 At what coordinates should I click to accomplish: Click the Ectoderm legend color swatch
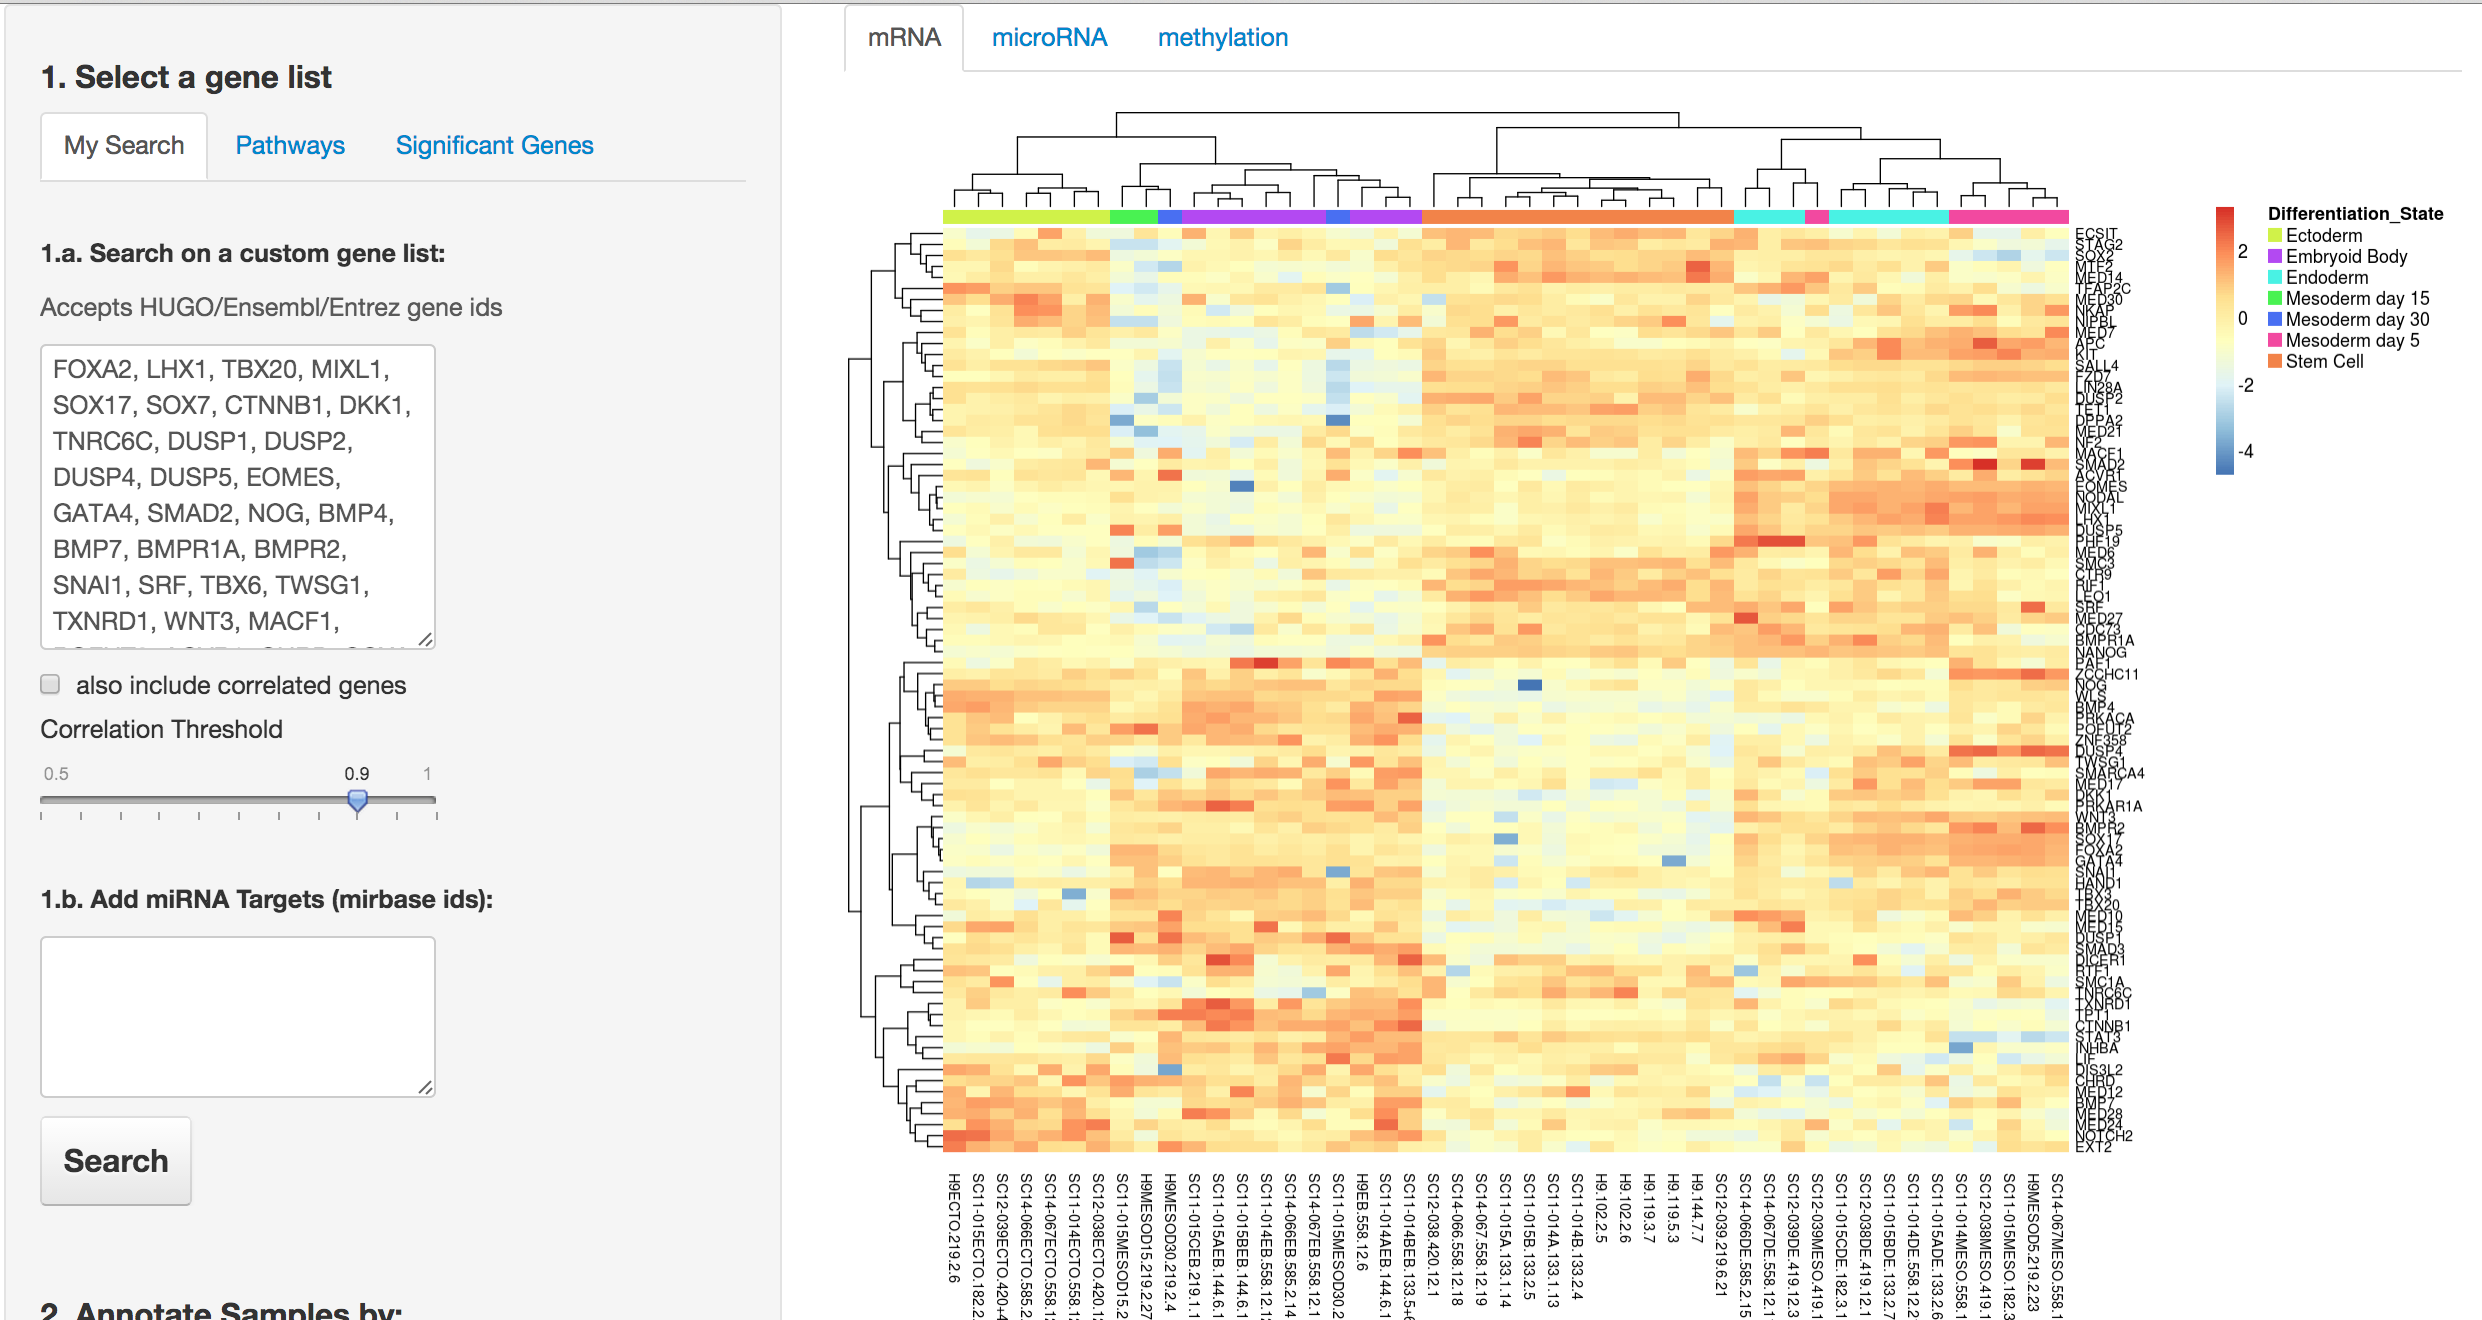tap(2275, 236)
